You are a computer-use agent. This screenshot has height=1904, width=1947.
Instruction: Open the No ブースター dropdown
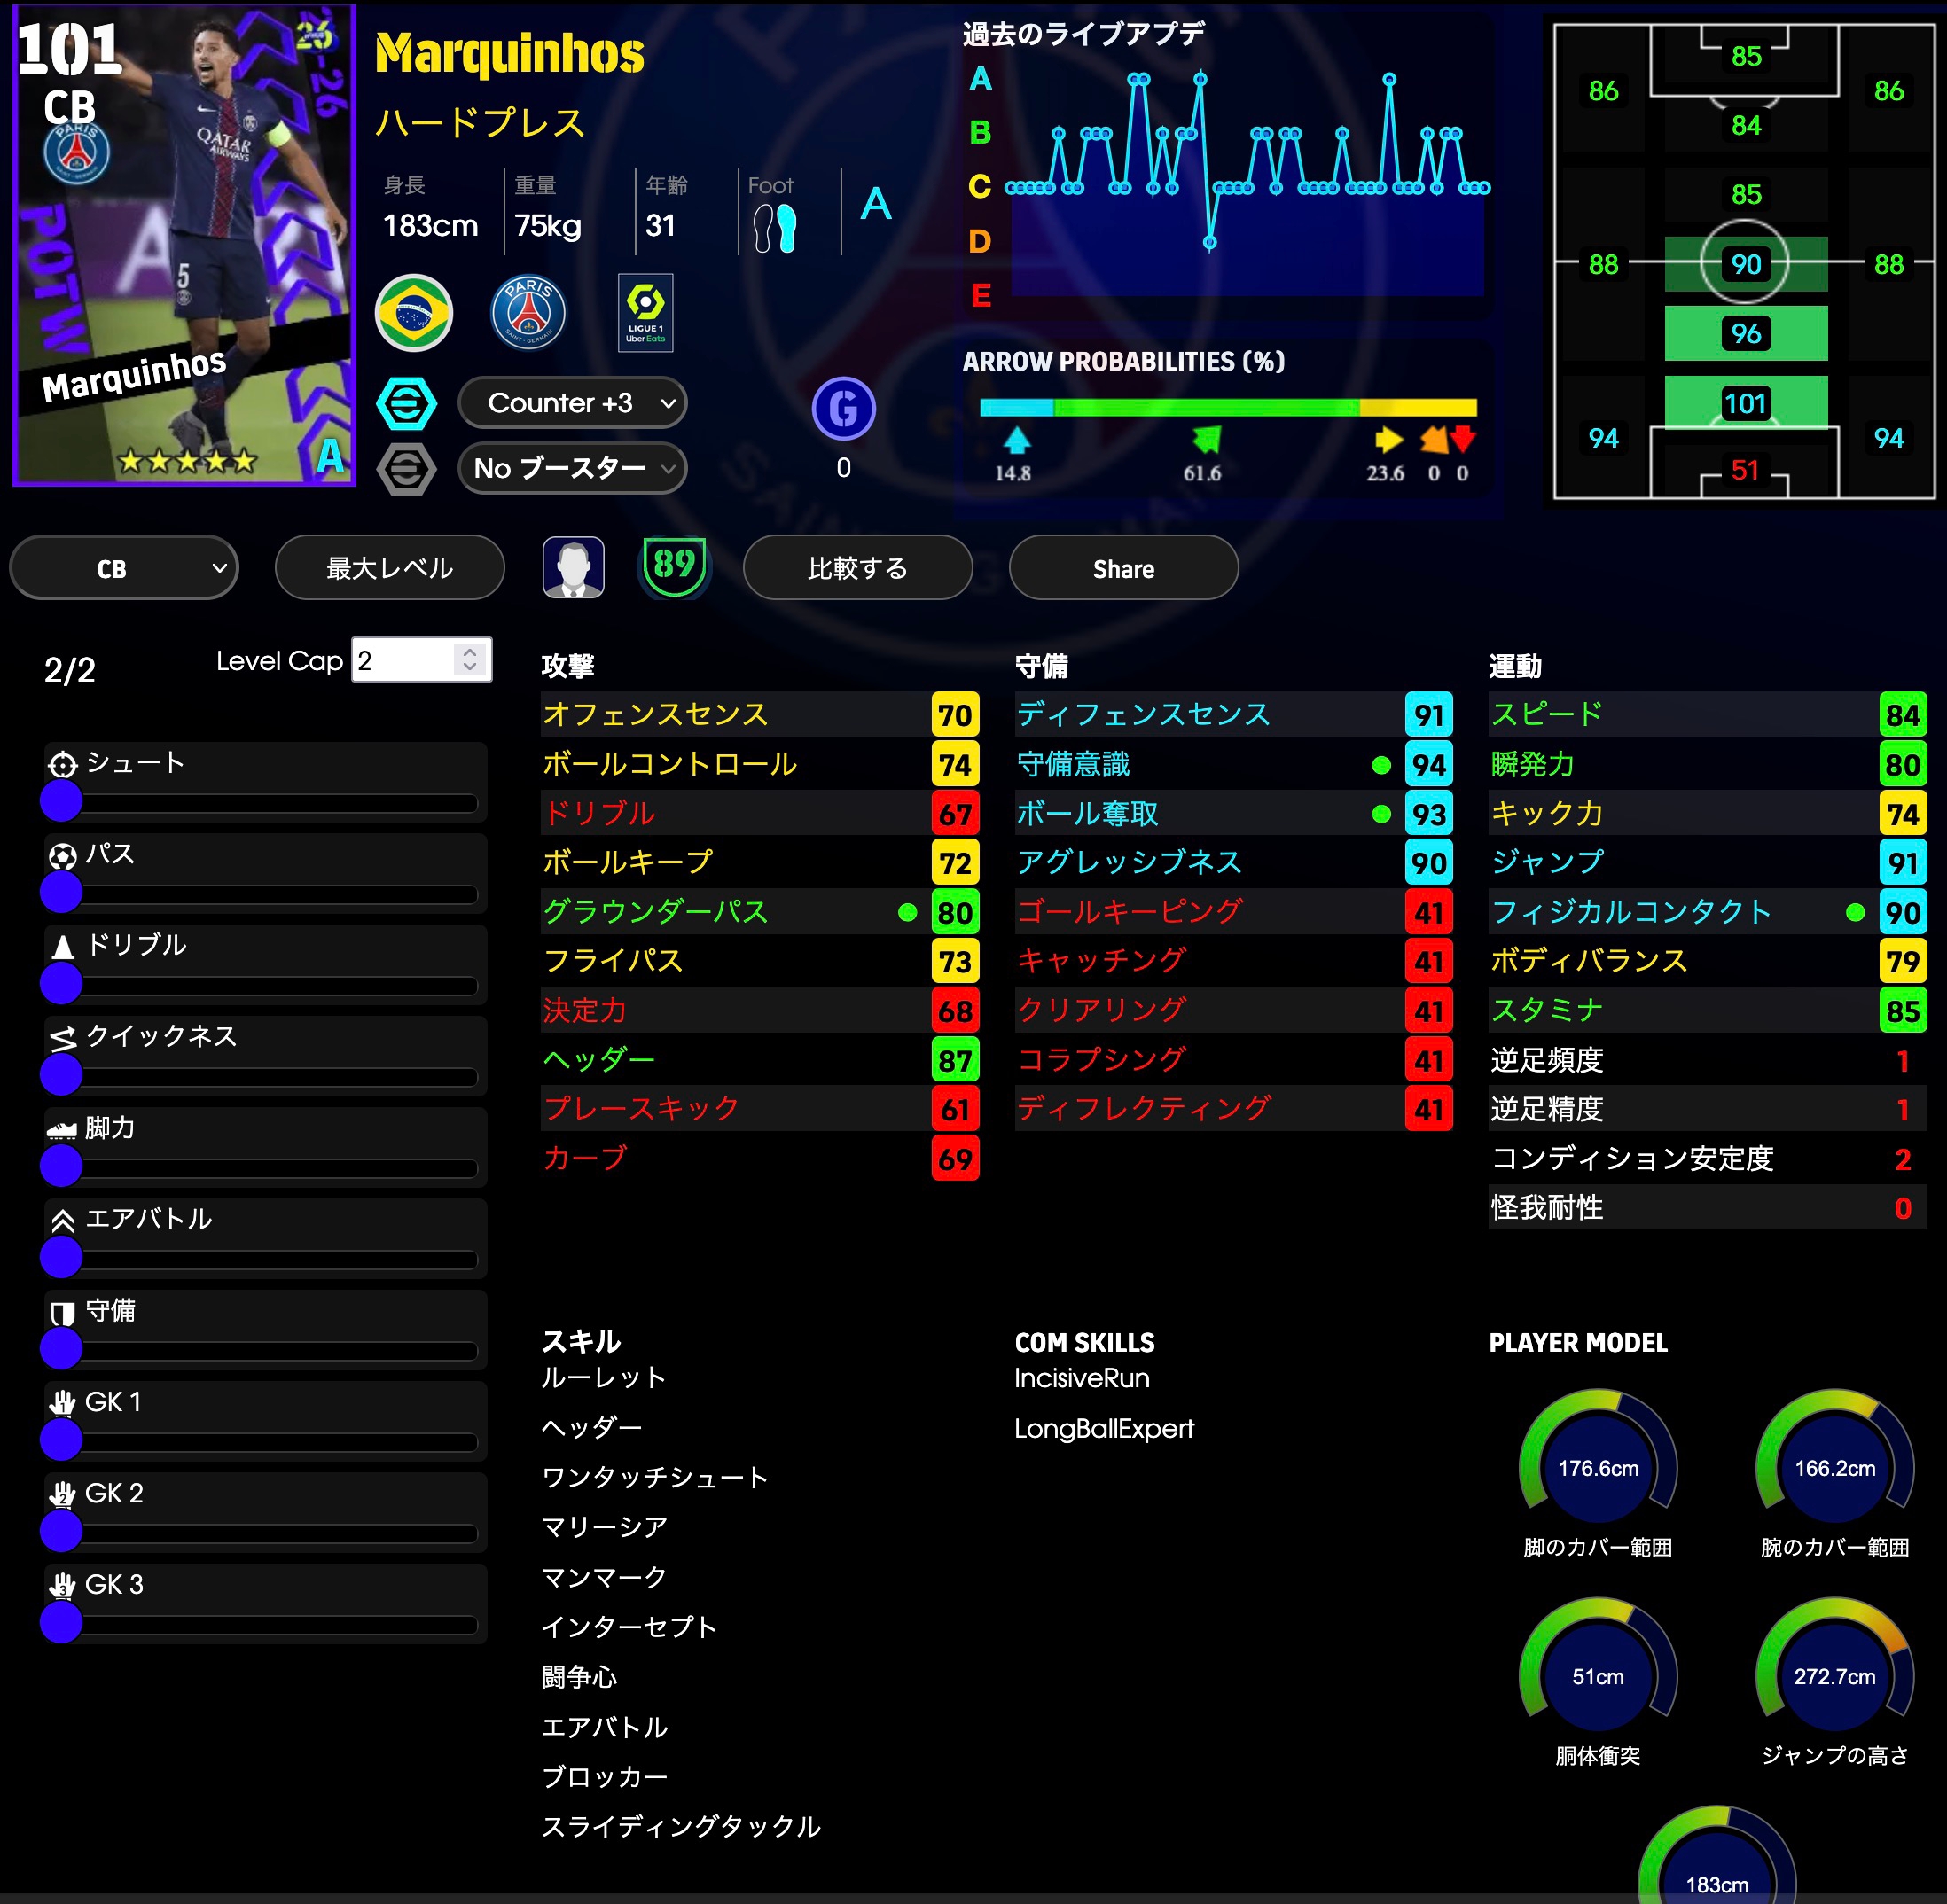click(x=572, y=468)
